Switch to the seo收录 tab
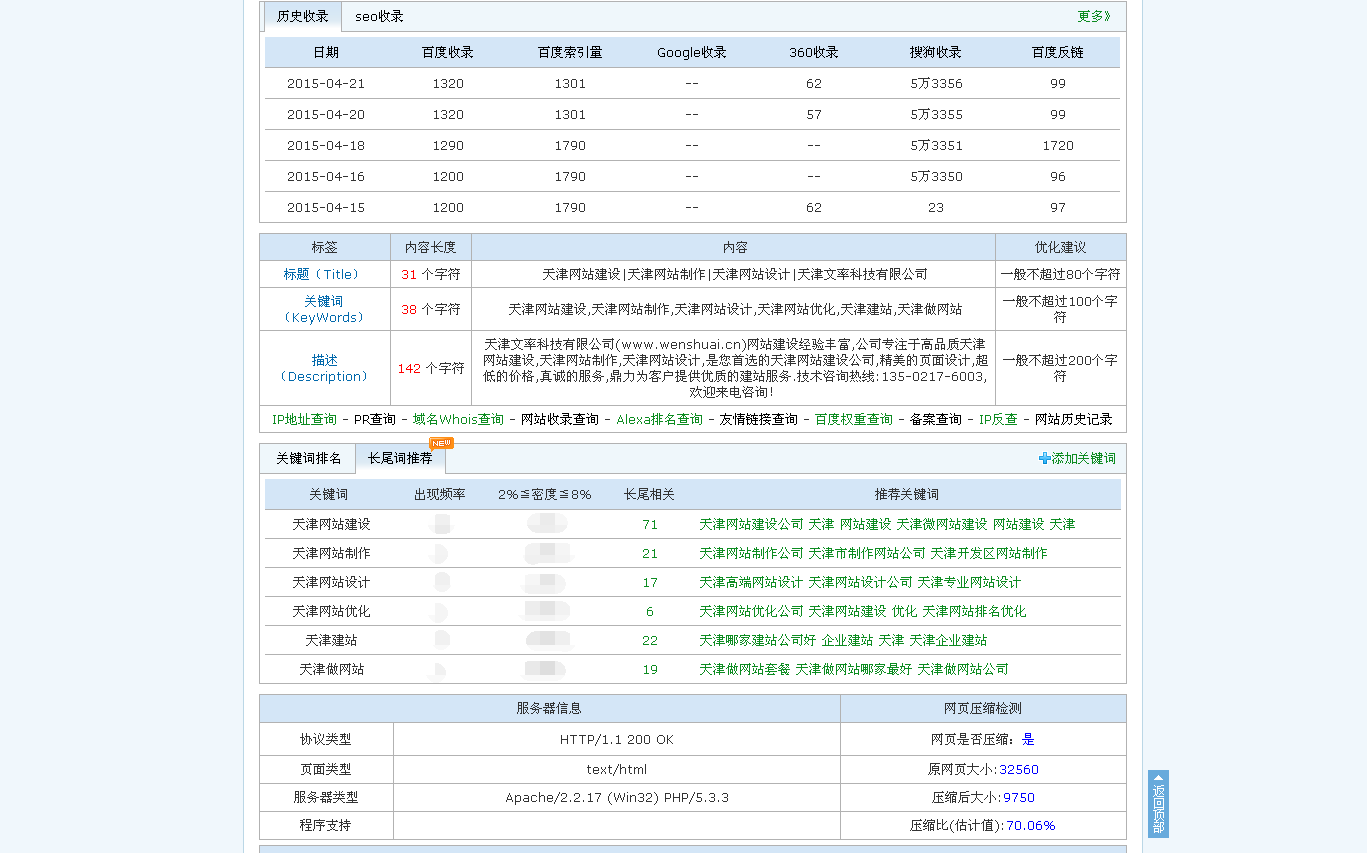The height and width of the screenshot is (853, 1367). (x=379, y=16)
